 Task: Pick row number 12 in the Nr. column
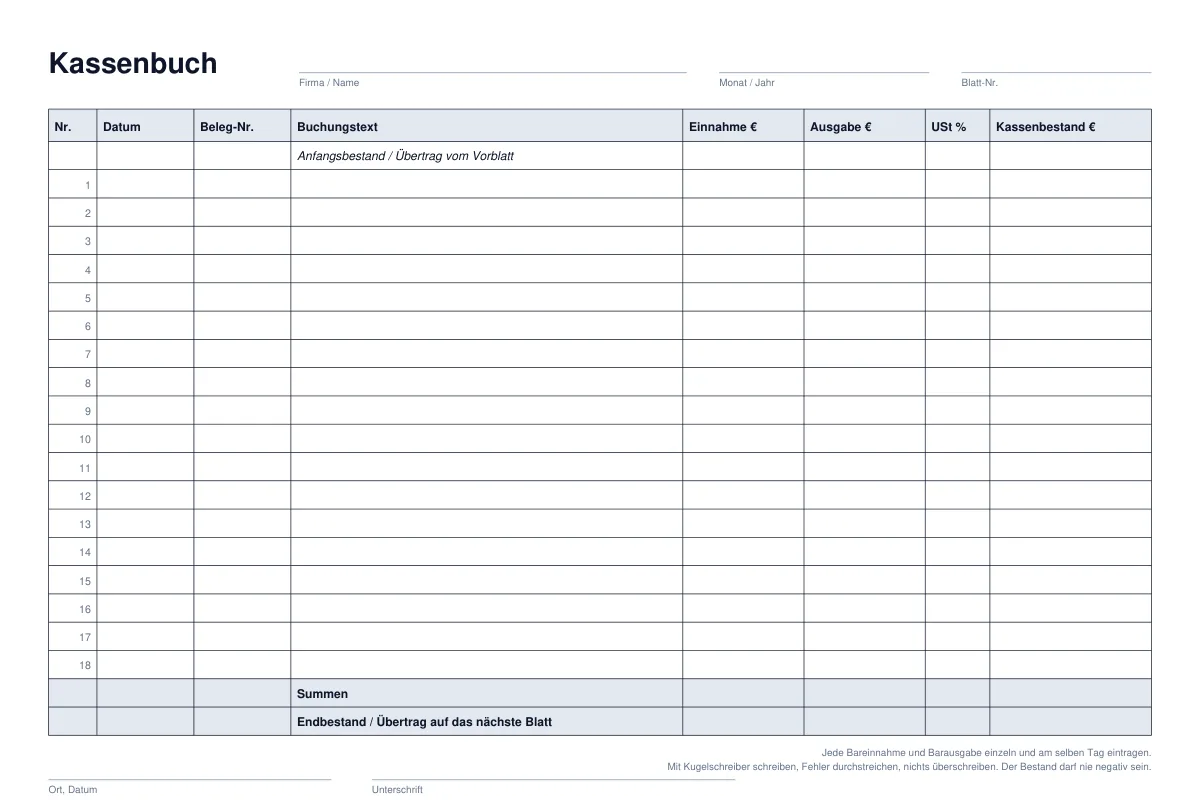point(85,496)
